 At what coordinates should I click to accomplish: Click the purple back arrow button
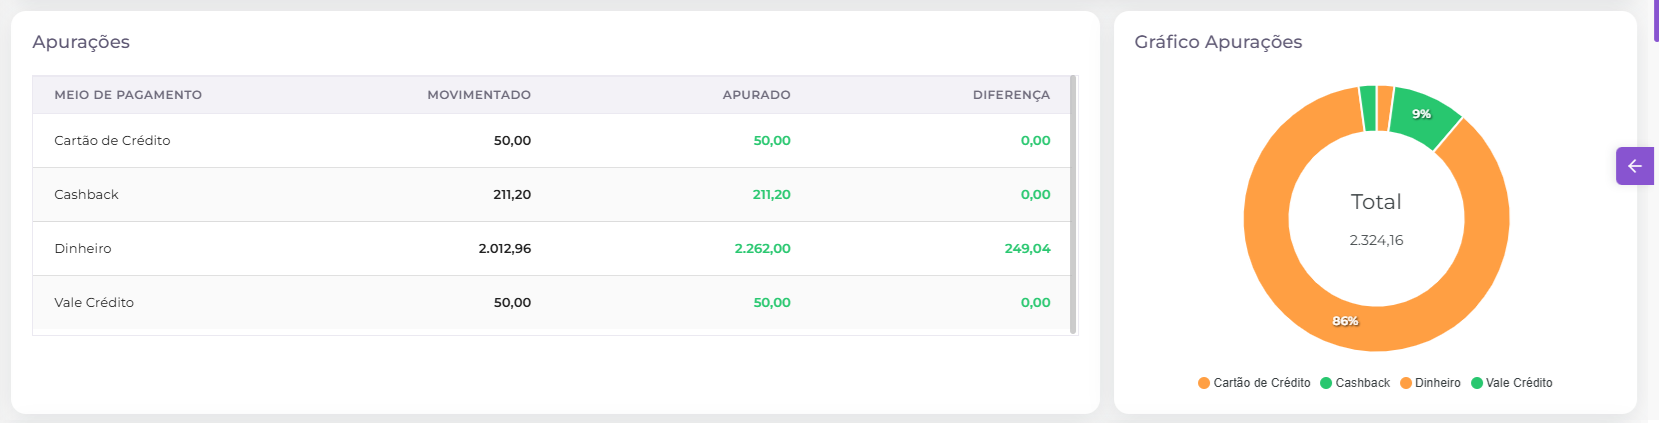1635,166
